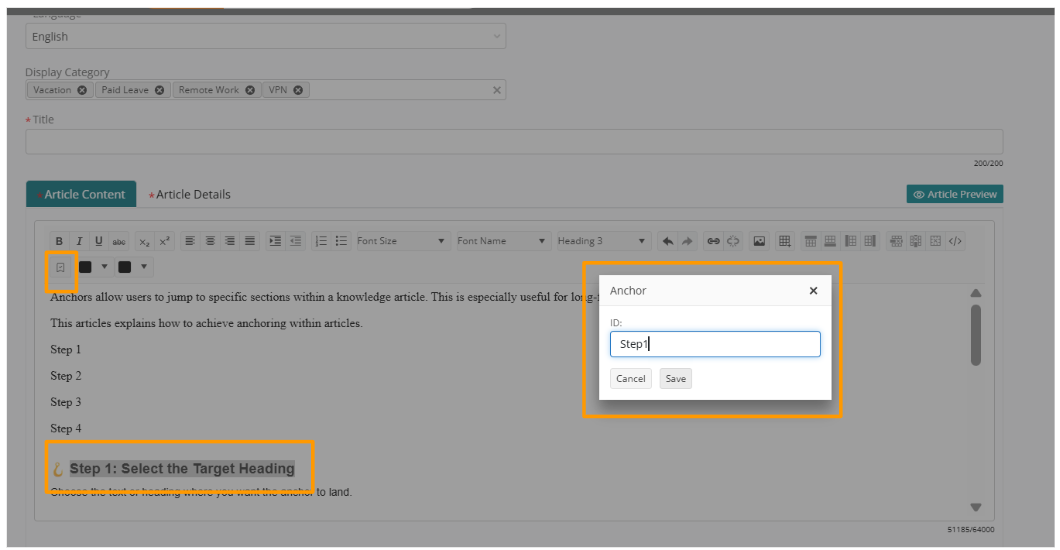Switch to the Article Details tab
This screenshot has height=550, width=1060.
(190, 195)
